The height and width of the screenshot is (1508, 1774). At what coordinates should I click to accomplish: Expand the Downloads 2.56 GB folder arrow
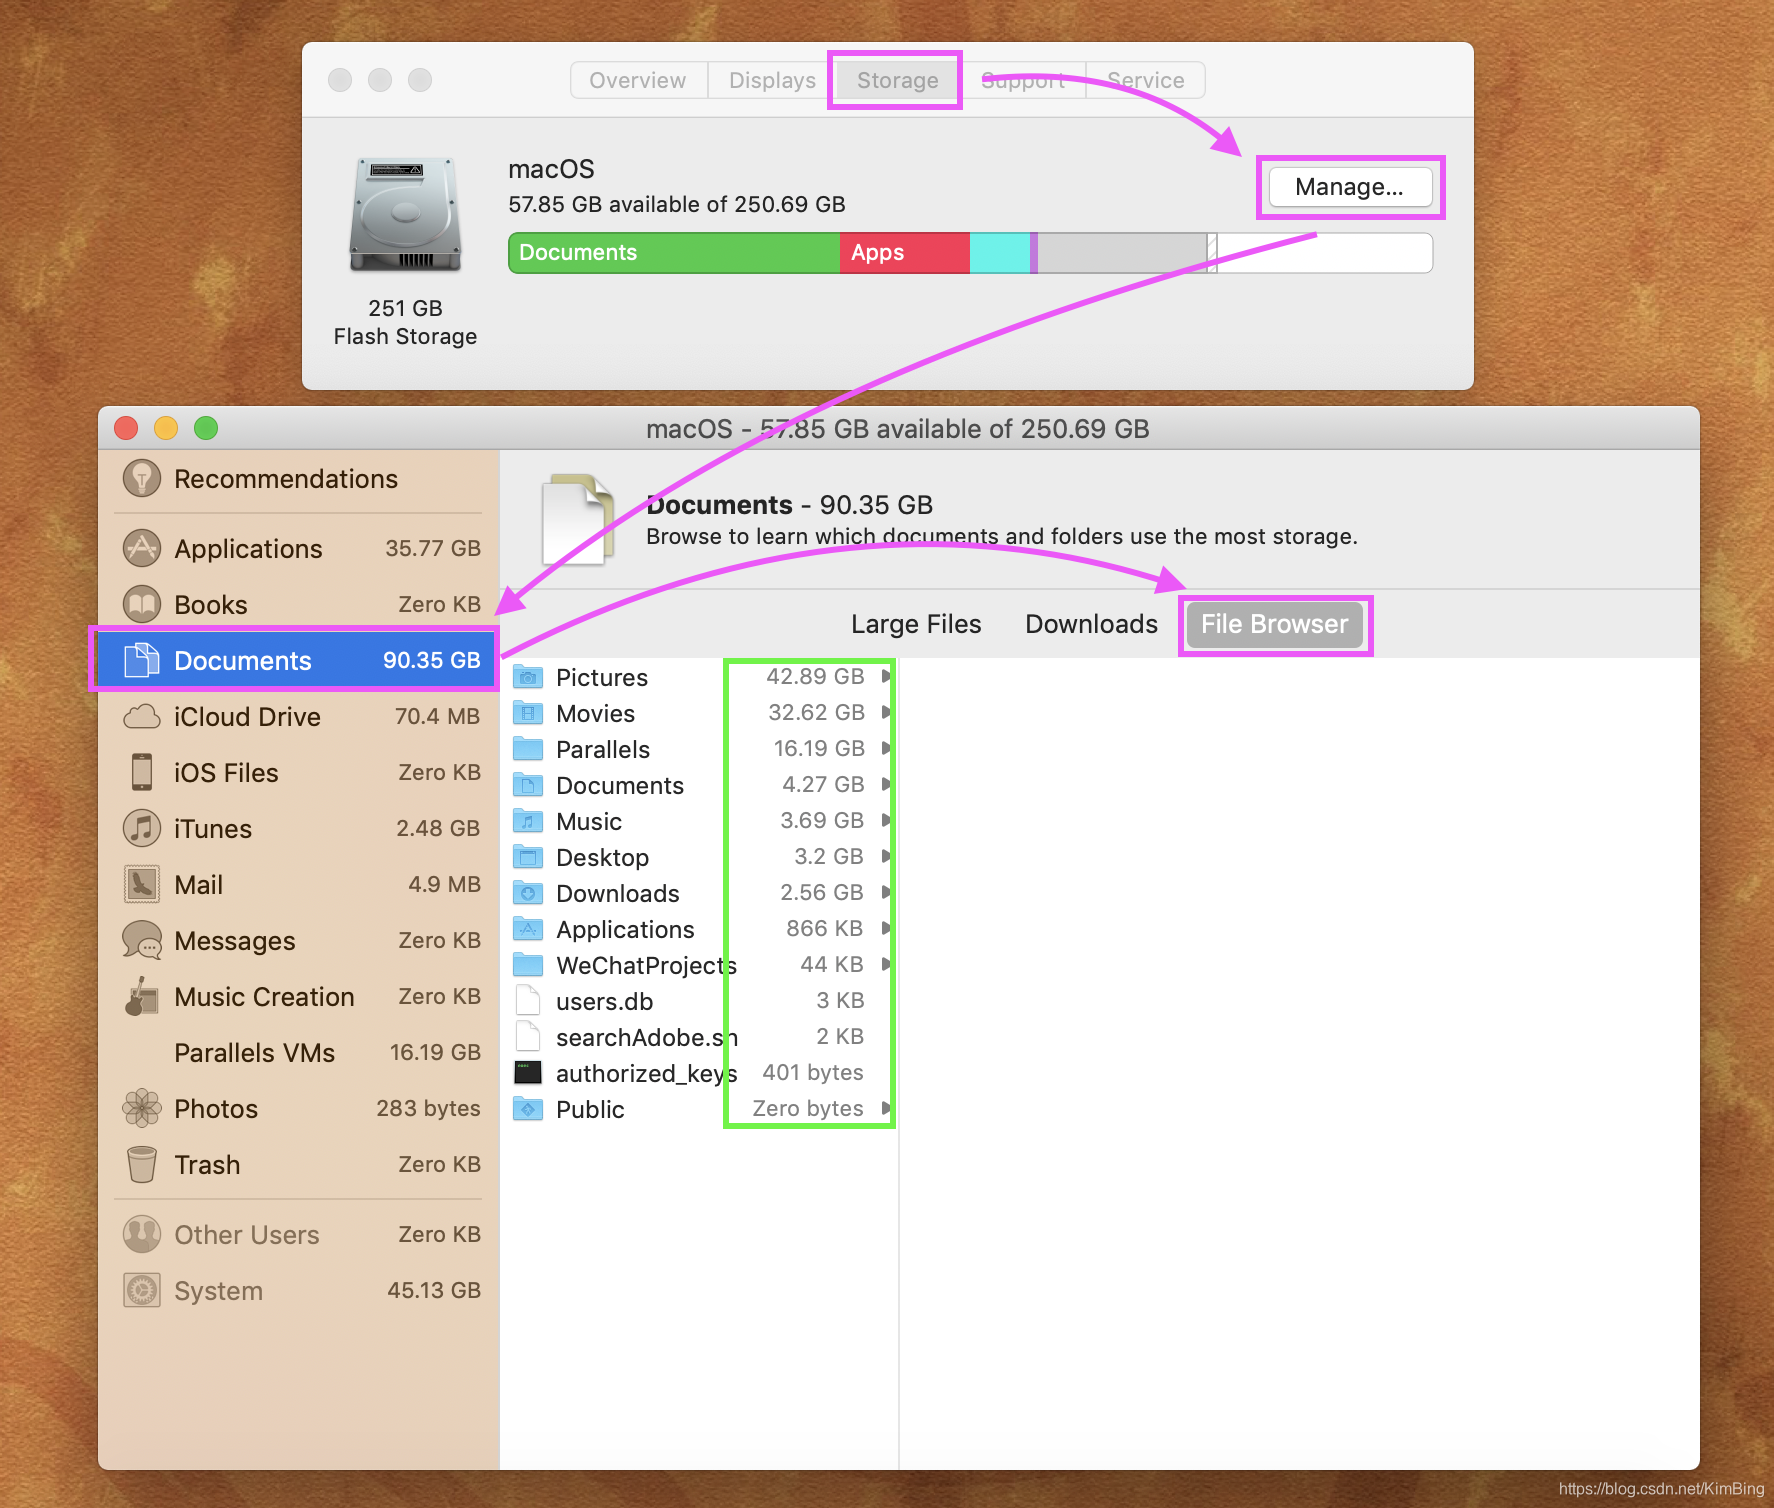tap(886, 892)
